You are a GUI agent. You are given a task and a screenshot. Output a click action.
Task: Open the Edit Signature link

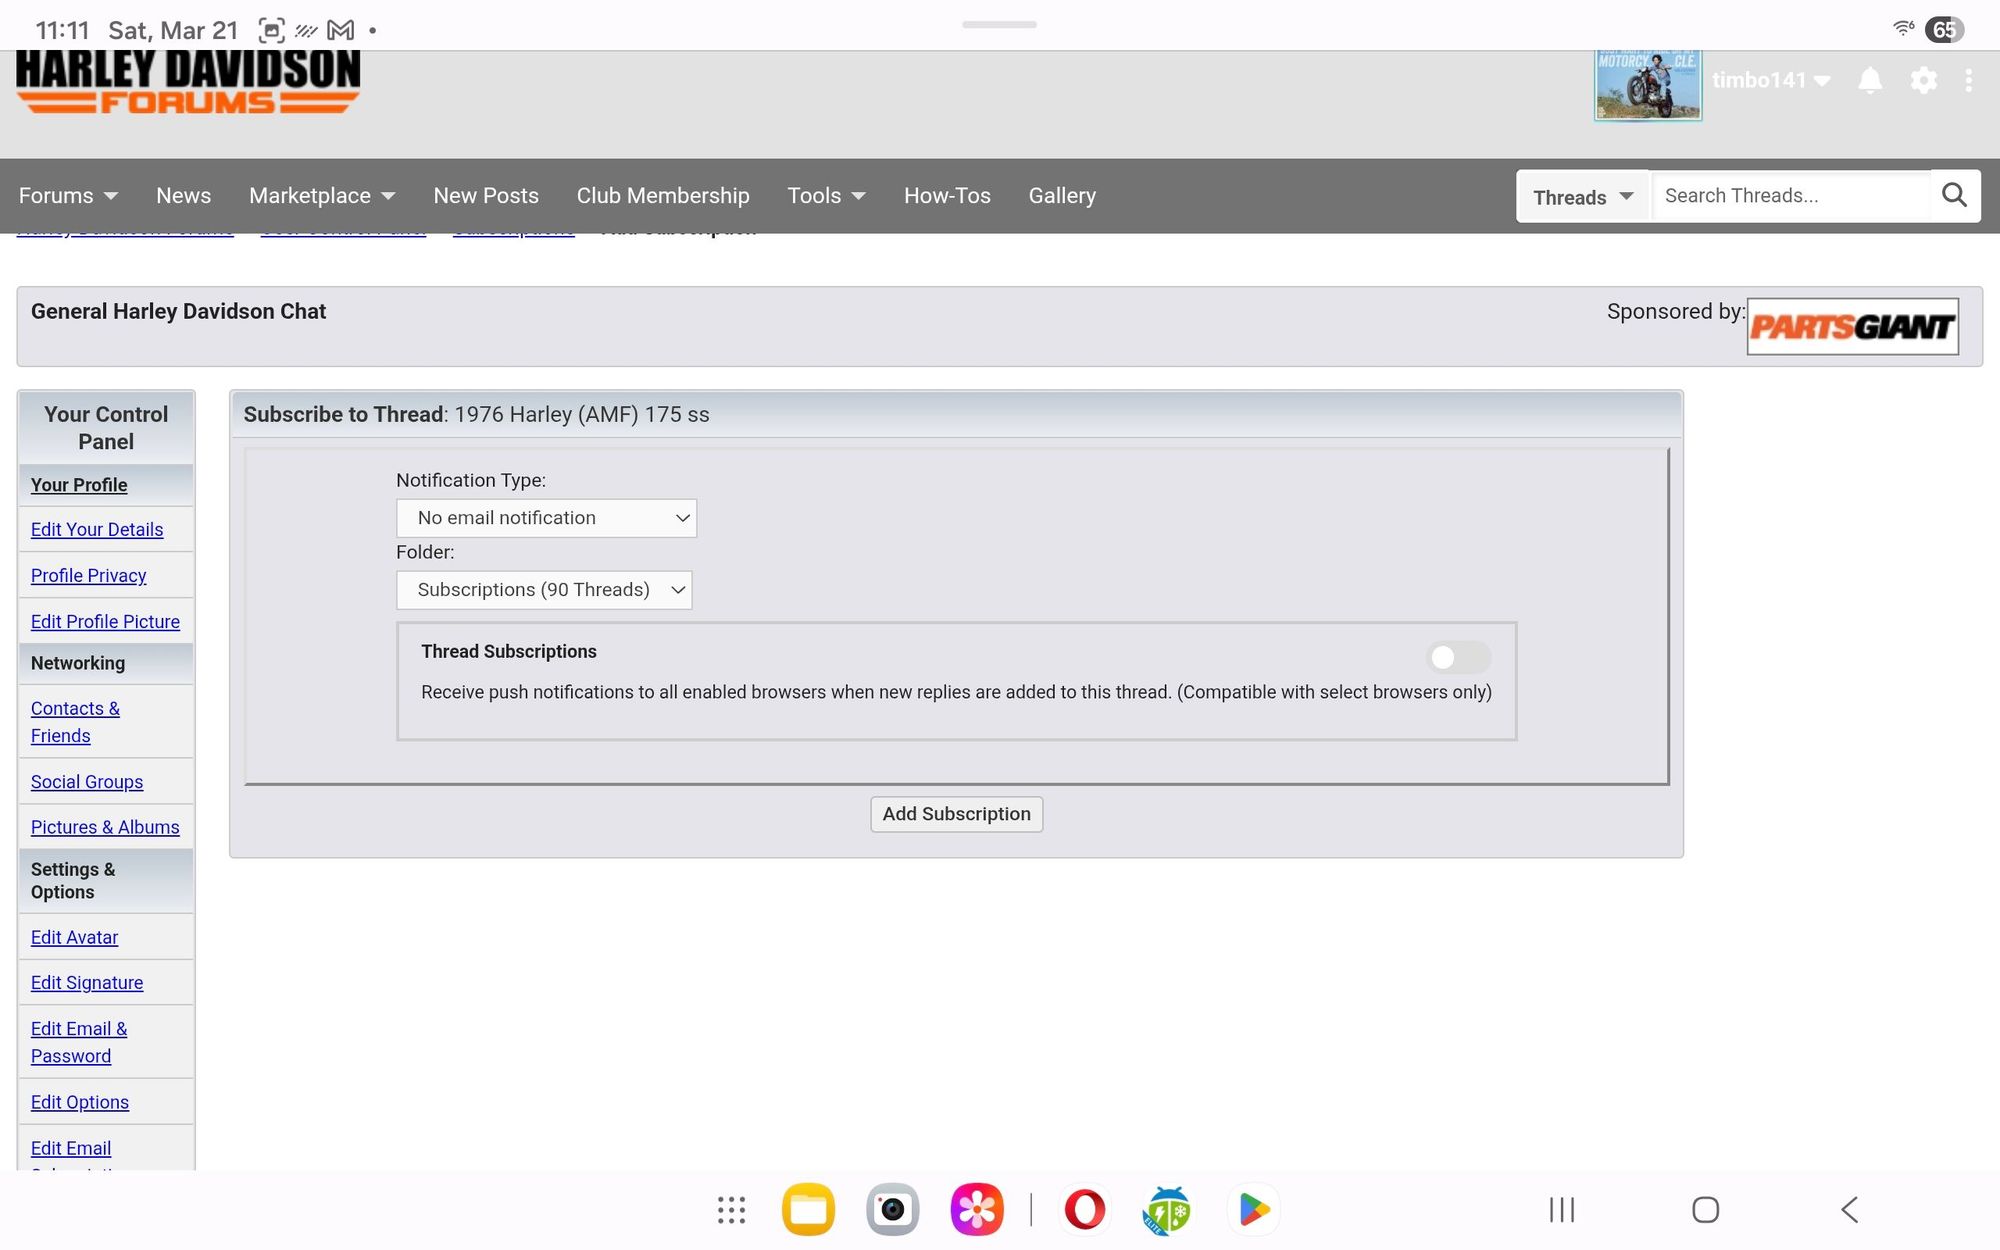(87, 983)
